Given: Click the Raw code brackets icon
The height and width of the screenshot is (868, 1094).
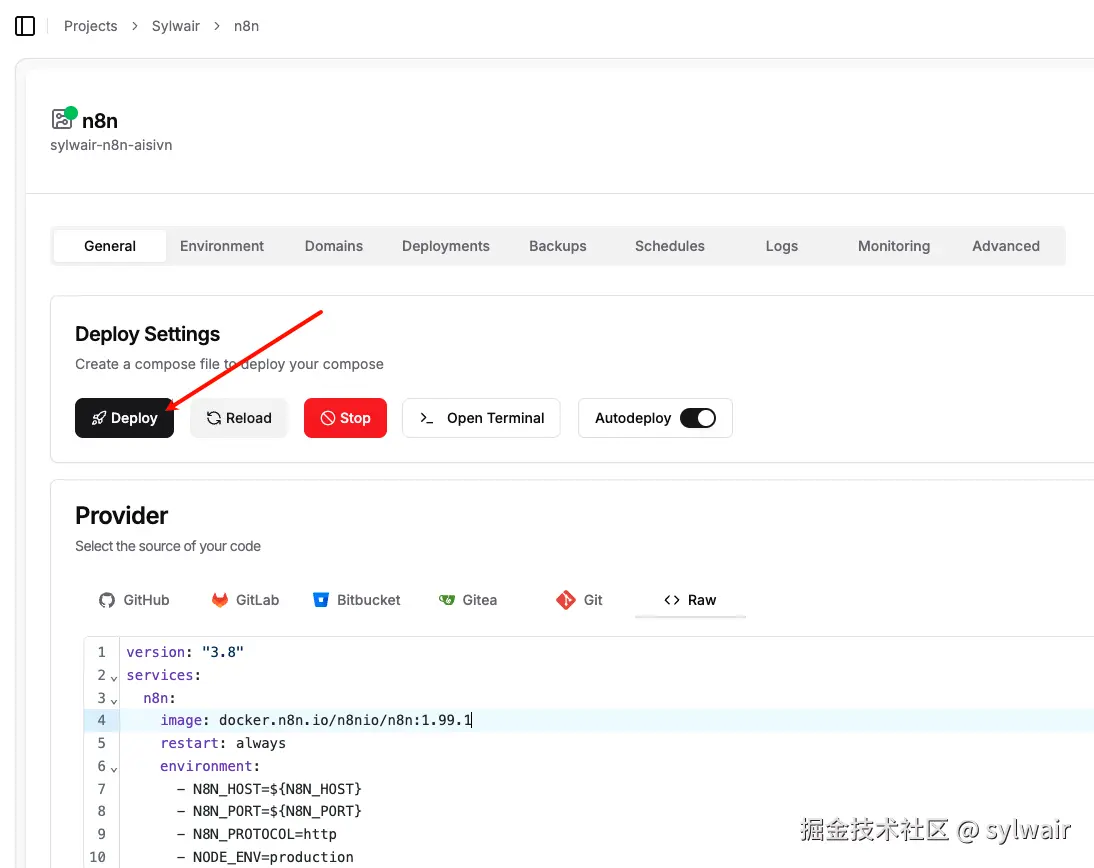Looking at the screenshot, I should [672, 600].
